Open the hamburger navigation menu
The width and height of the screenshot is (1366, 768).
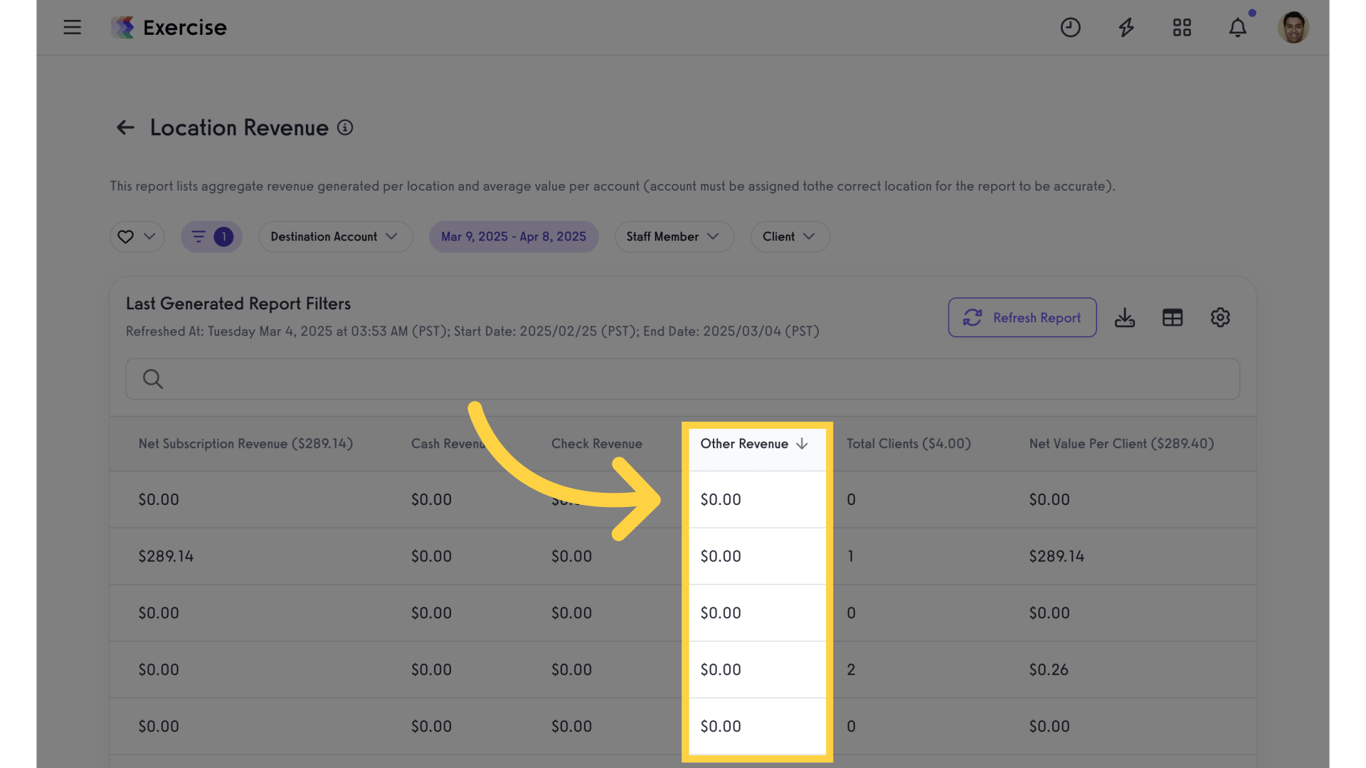pos(72,27)
